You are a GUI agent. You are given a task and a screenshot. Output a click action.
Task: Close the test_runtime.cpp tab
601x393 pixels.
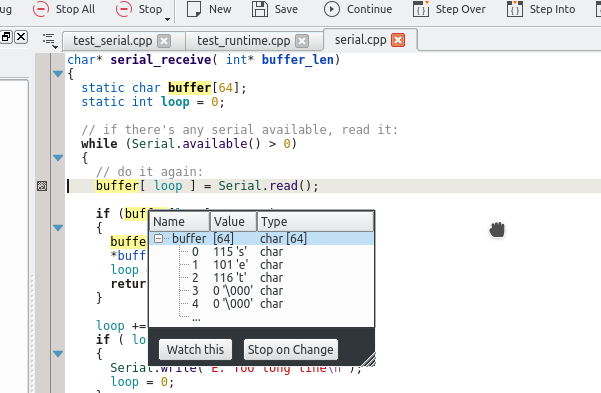pyautogui.click(x=302, y=41)
